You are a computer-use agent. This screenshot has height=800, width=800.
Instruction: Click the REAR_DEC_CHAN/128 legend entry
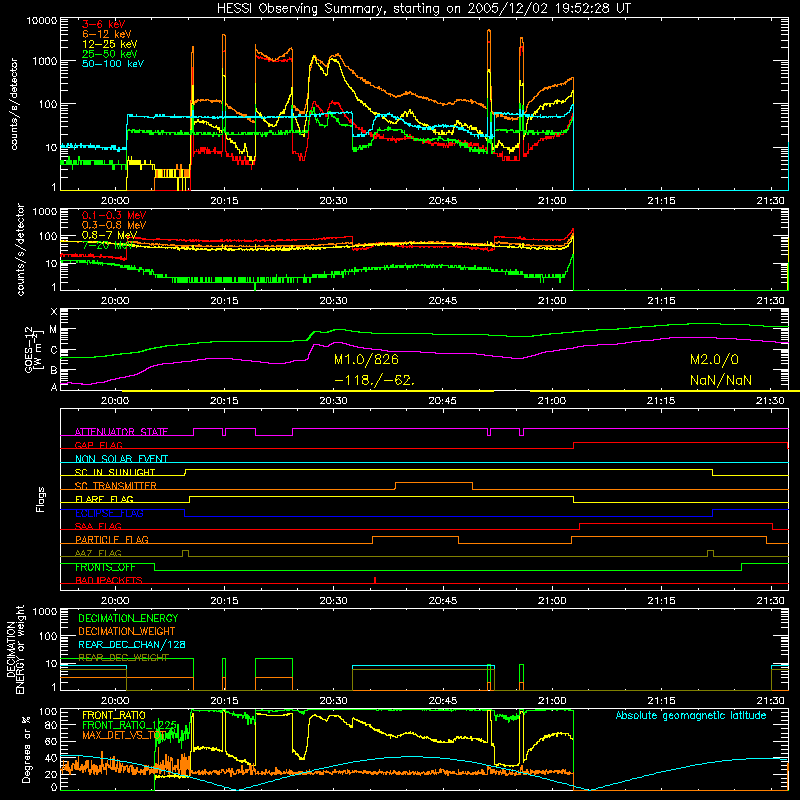coord(132,645)
